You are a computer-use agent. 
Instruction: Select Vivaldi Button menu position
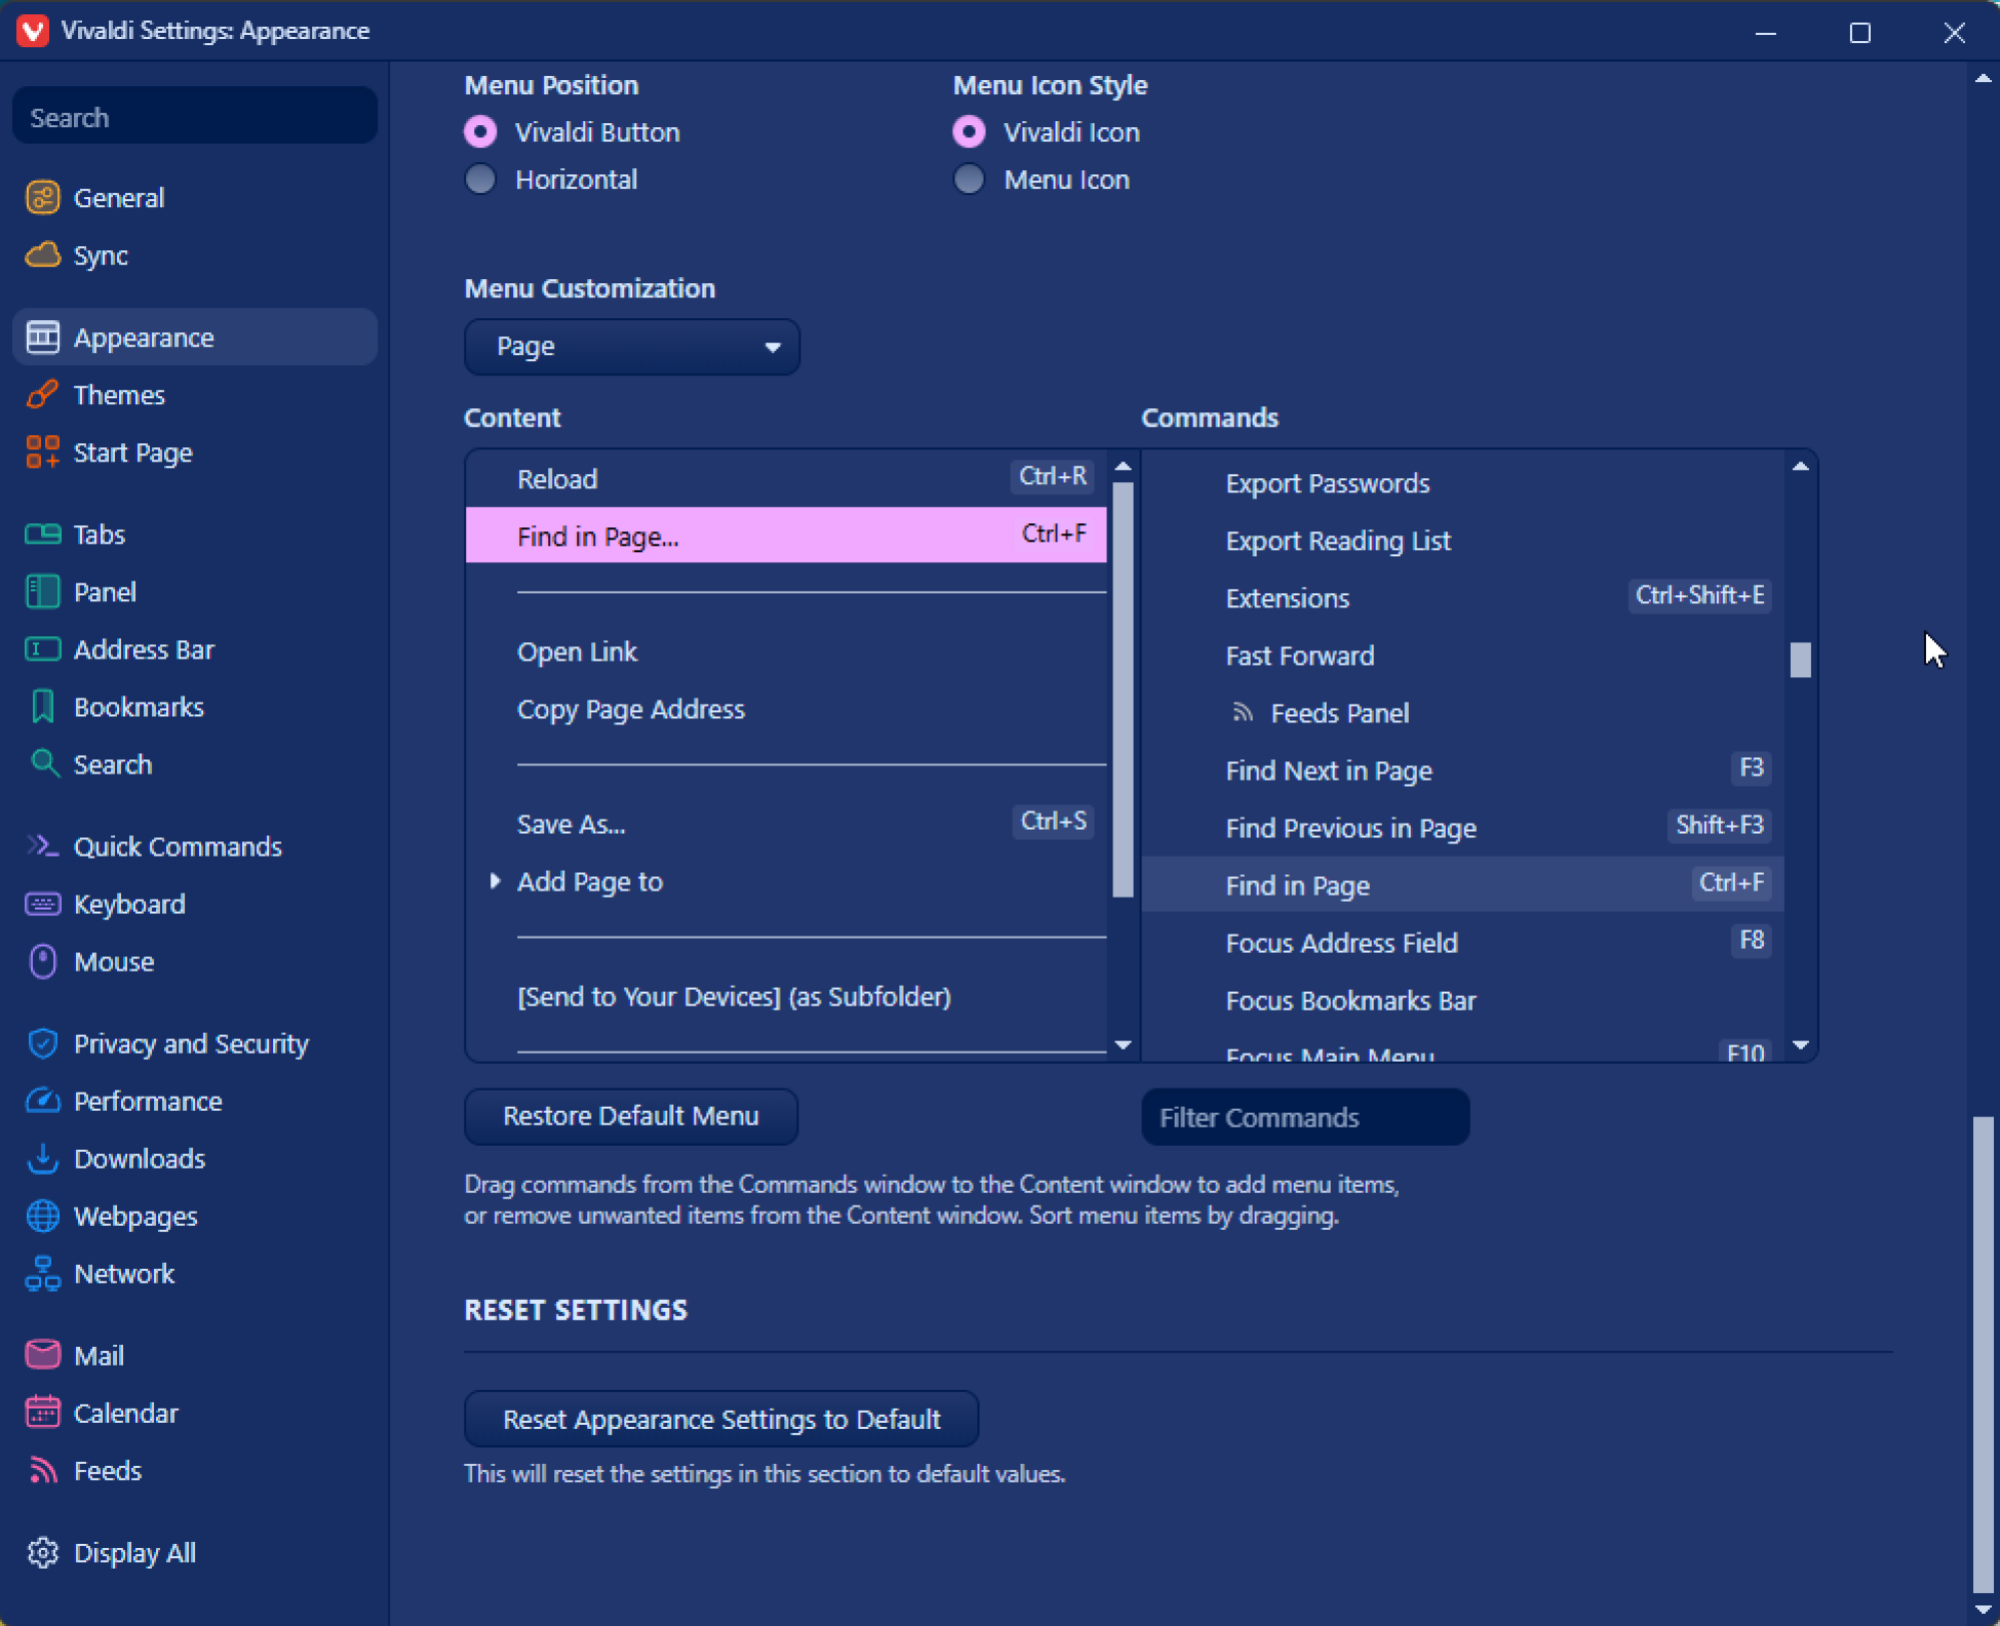pos(481,132)
